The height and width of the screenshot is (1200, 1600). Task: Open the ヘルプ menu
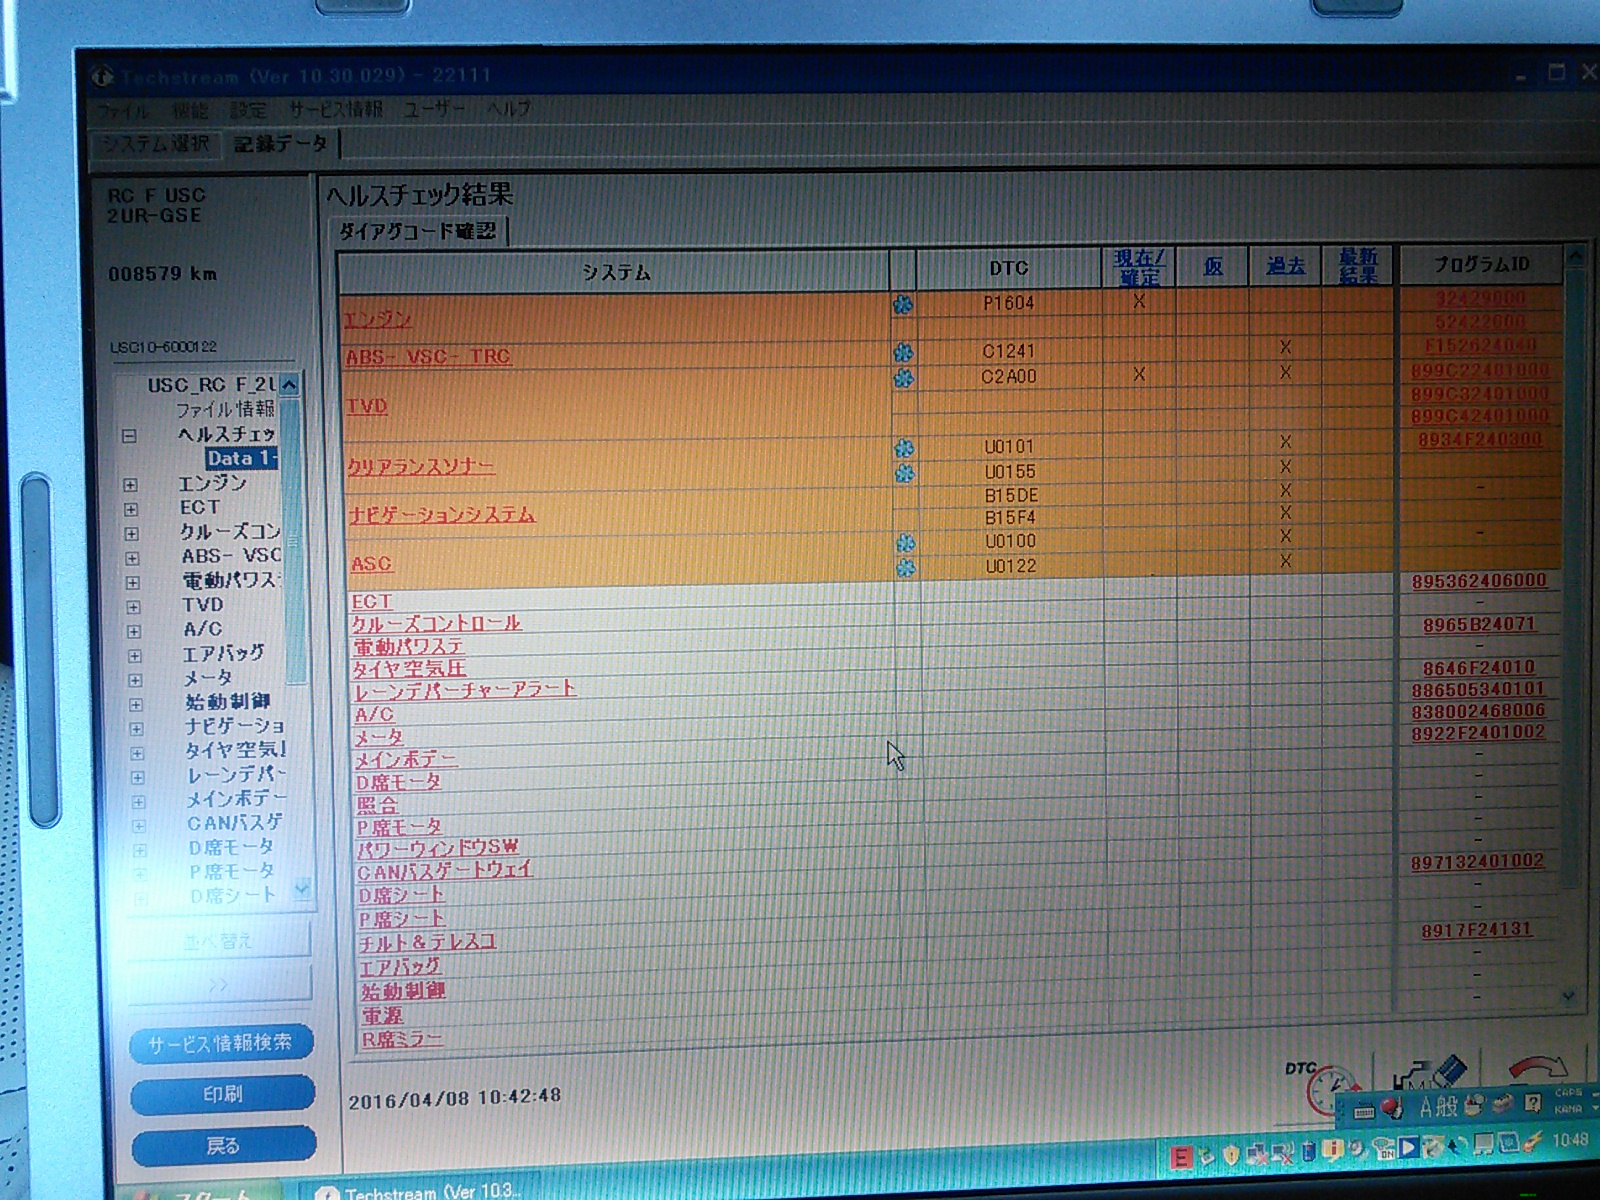tap(509, 107)
